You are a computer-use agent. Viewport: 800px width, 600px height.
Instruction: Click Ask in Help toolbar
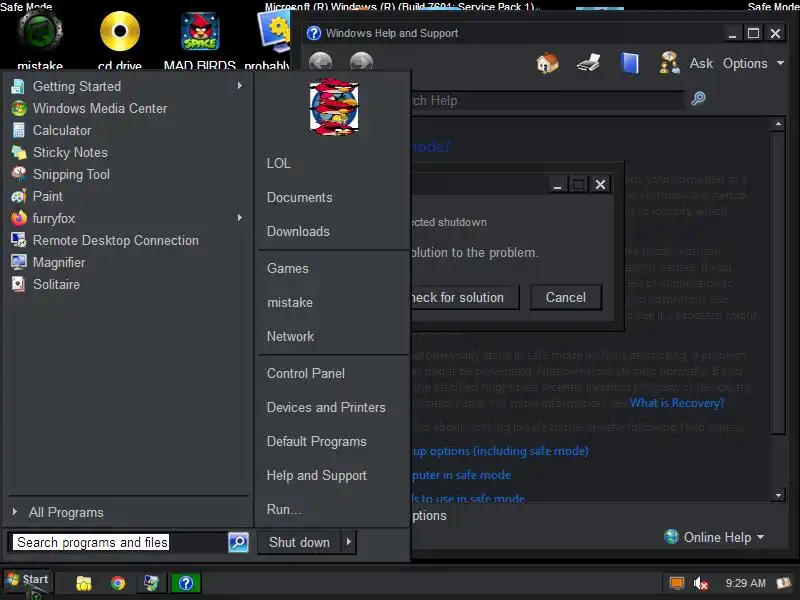click(x=701, y=64)
